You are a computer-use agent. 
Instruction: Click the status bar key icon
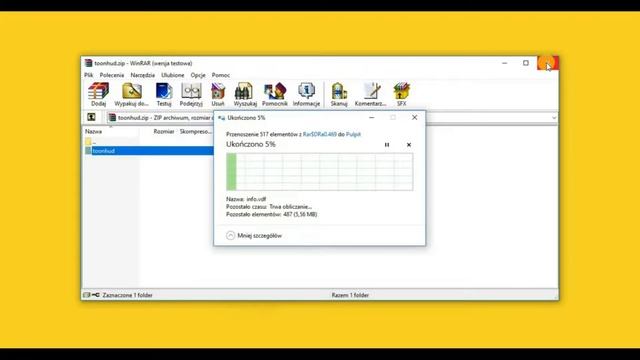coord(96,295)
